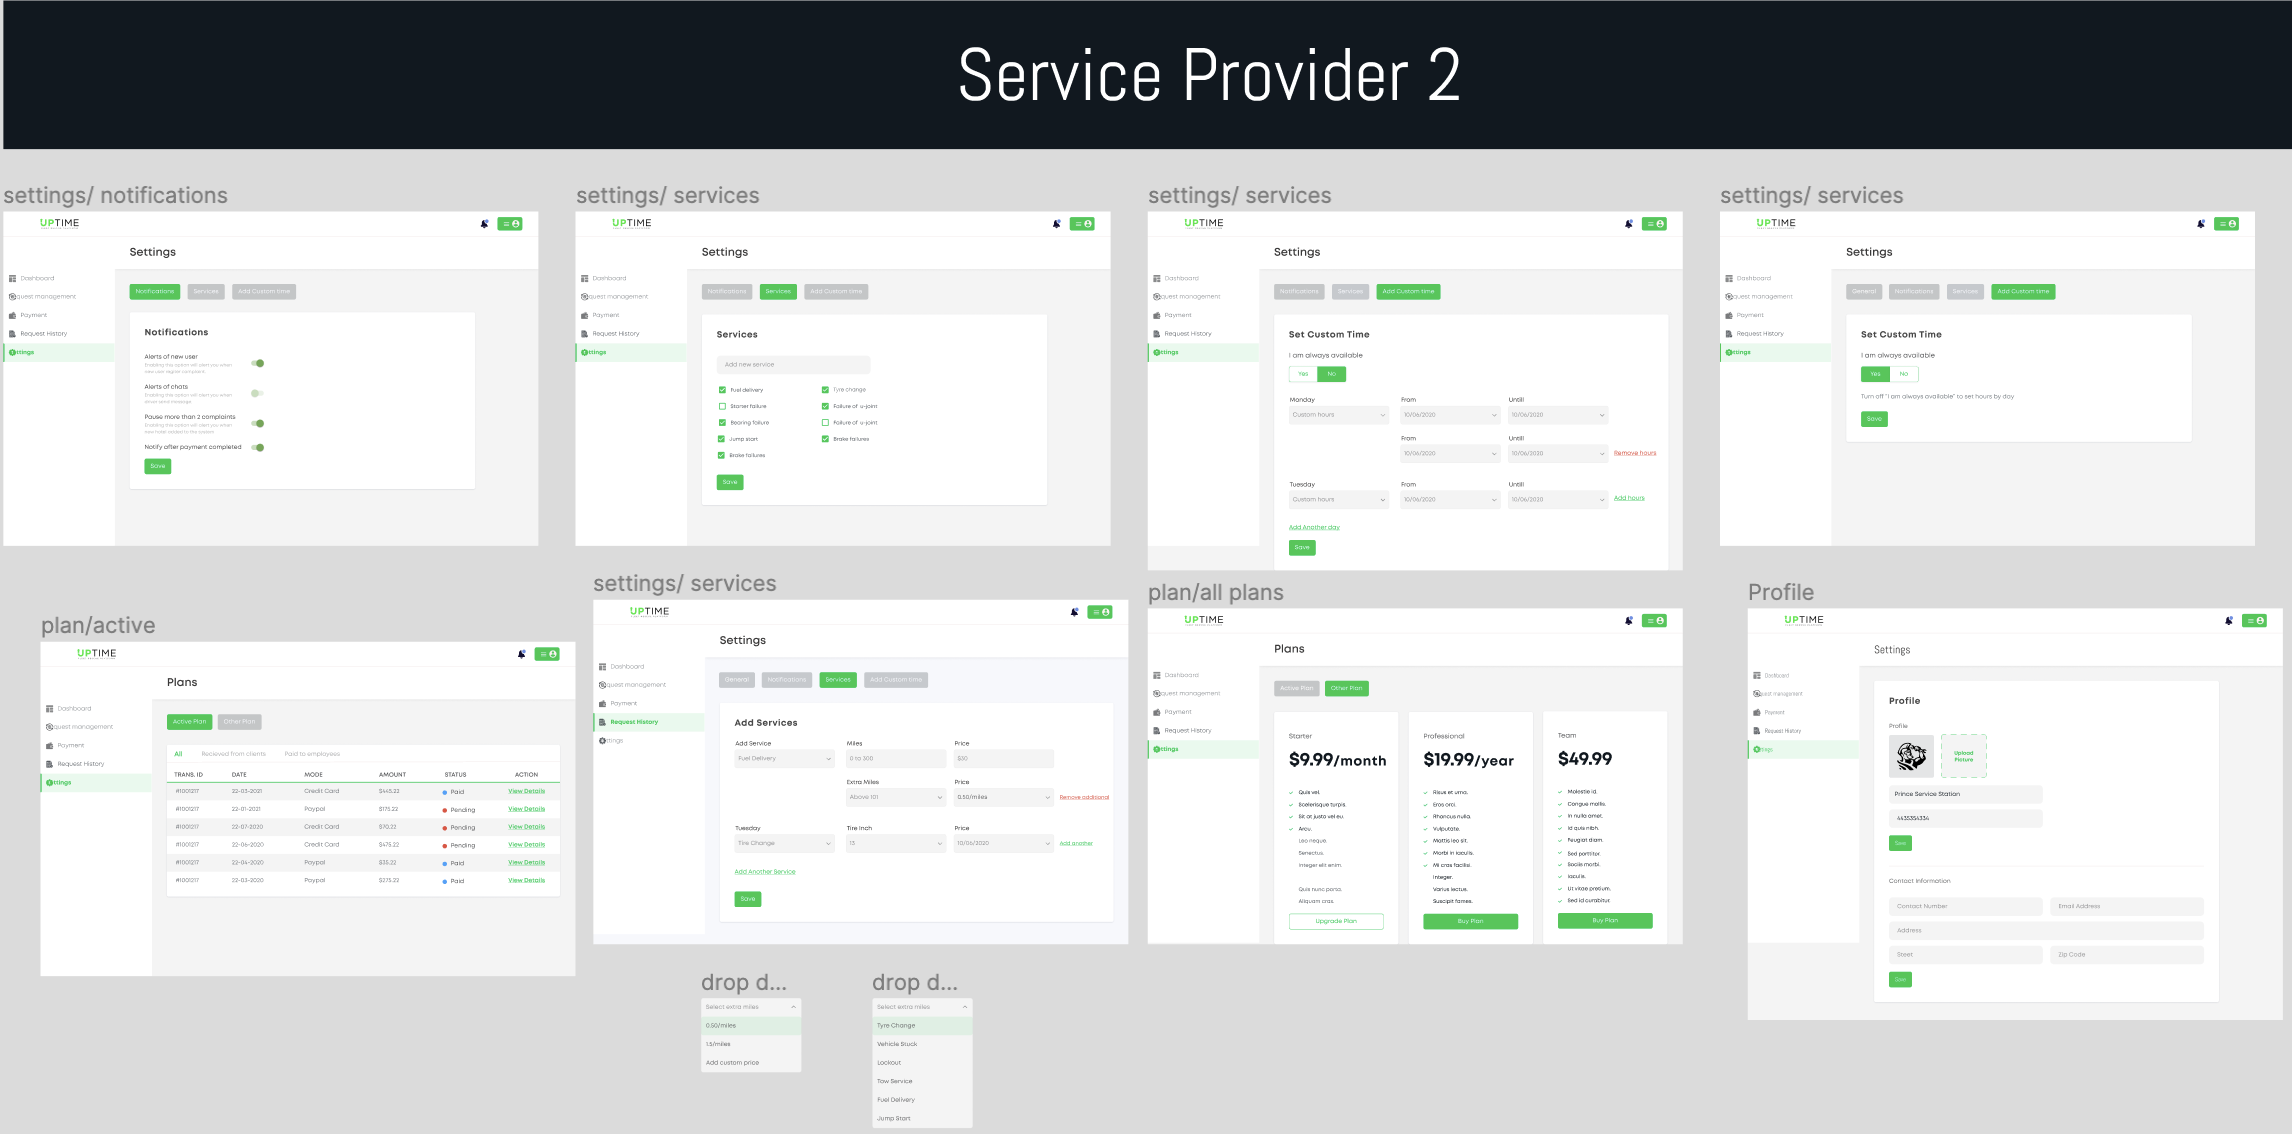Click the red Remove hours link
Screen dimensions: 2292x1134
coord(1634,453)
